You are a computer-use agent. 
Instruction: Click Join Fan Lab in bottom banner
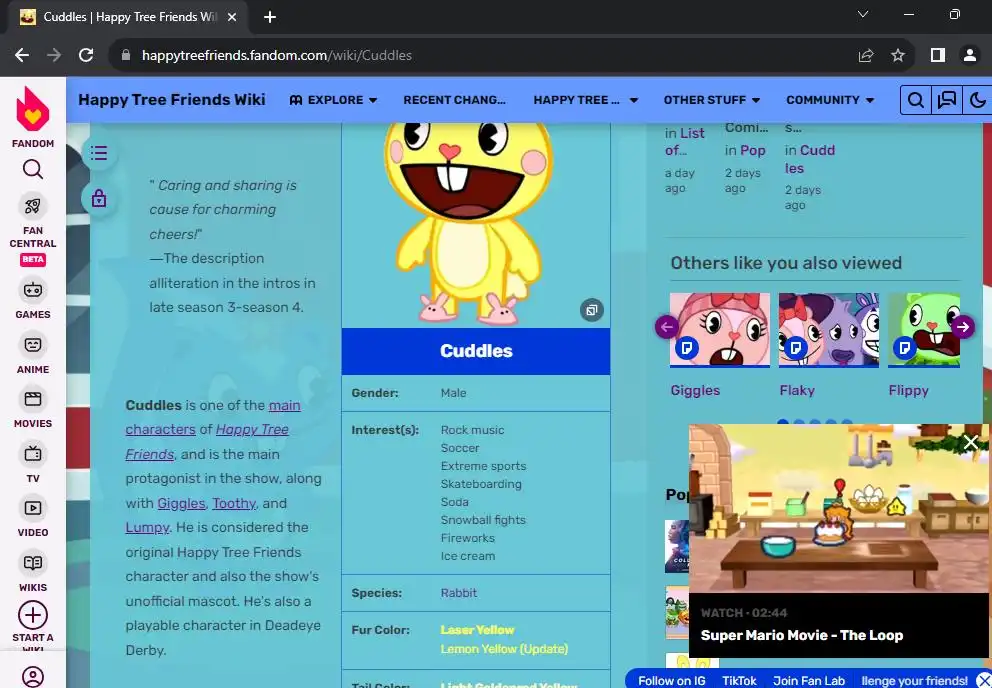click(x=809, y=681)
